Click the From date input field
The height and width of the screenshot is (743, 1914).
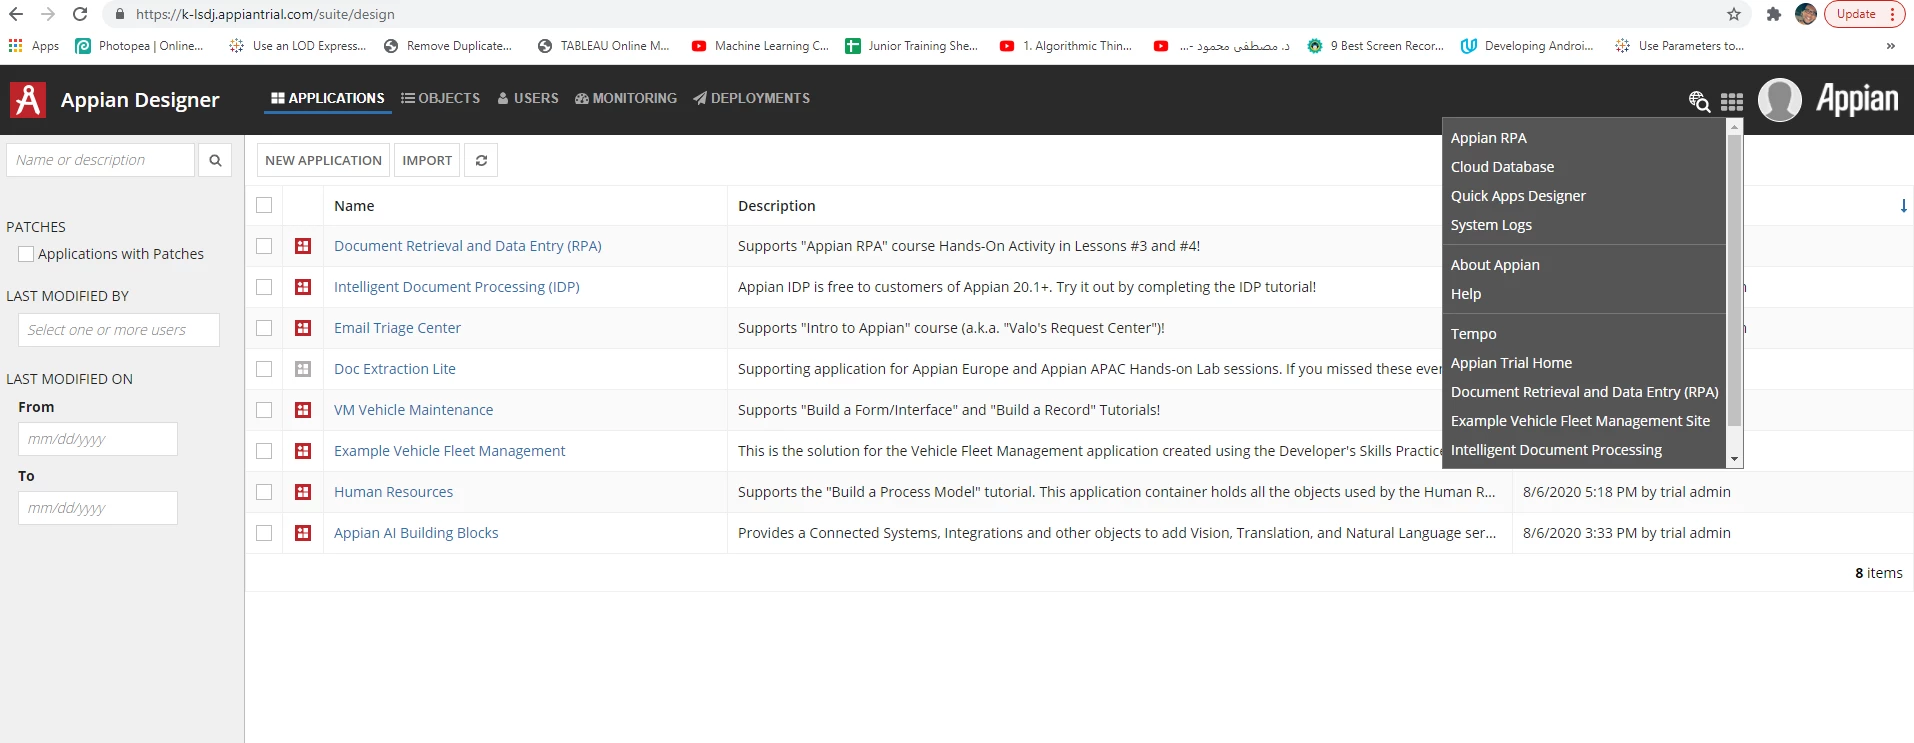98,439
